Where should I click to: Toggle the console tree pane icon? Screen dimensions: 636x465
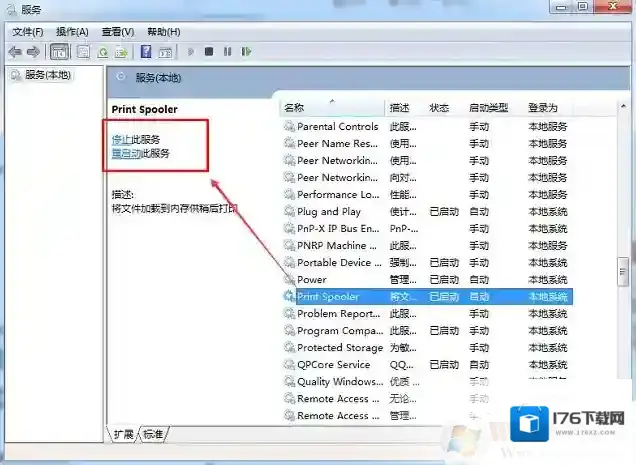click(59, 52)
